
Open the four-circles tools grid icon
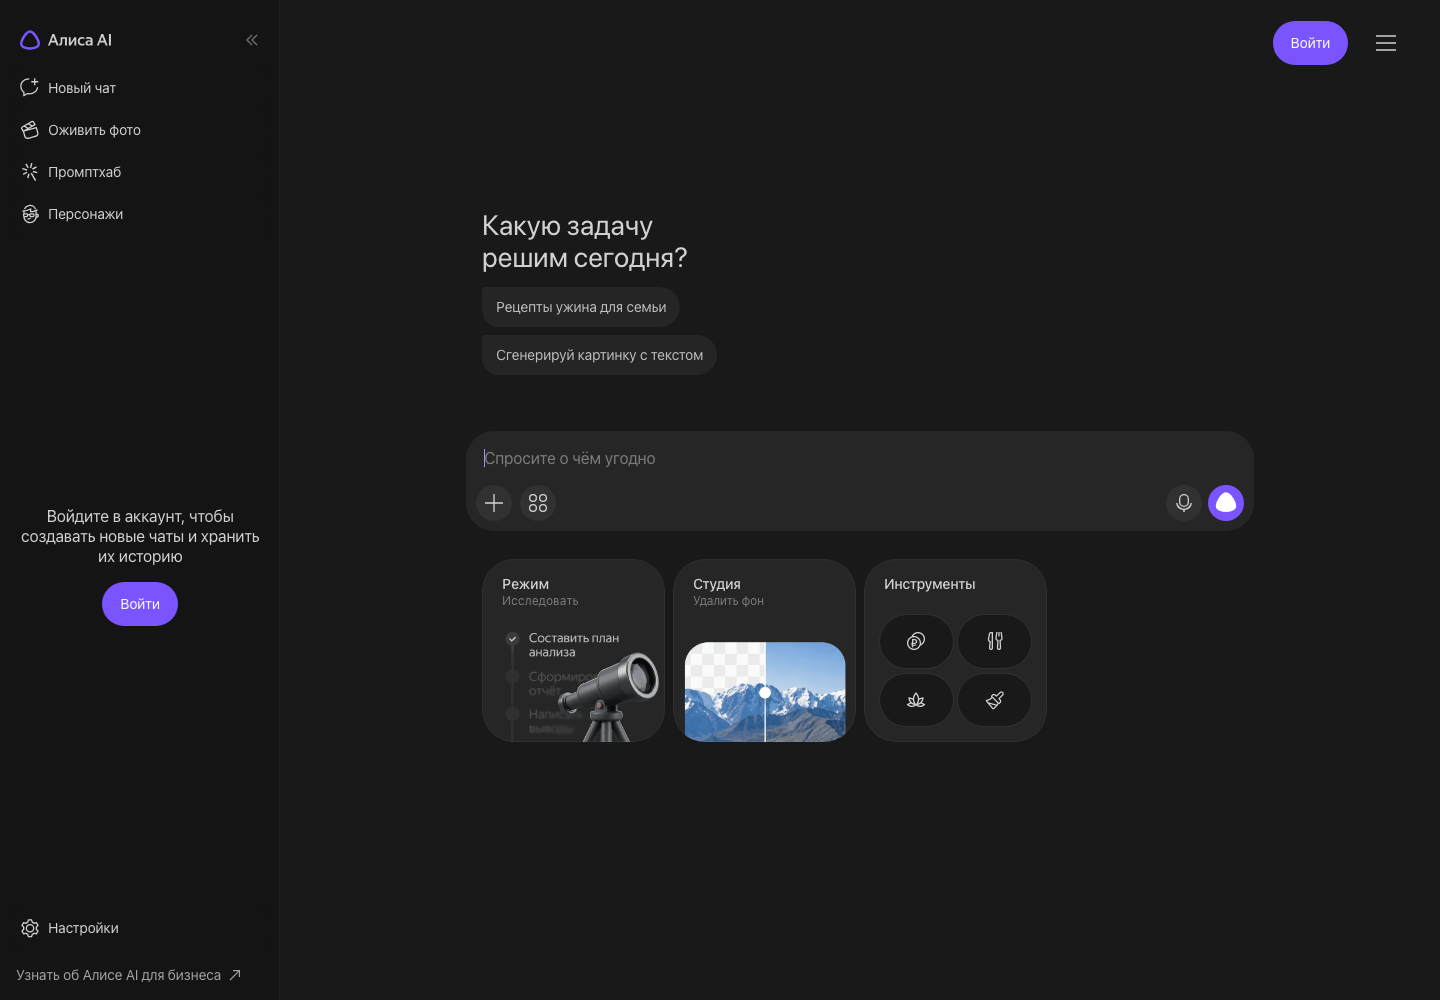click(x=538, y=503)
